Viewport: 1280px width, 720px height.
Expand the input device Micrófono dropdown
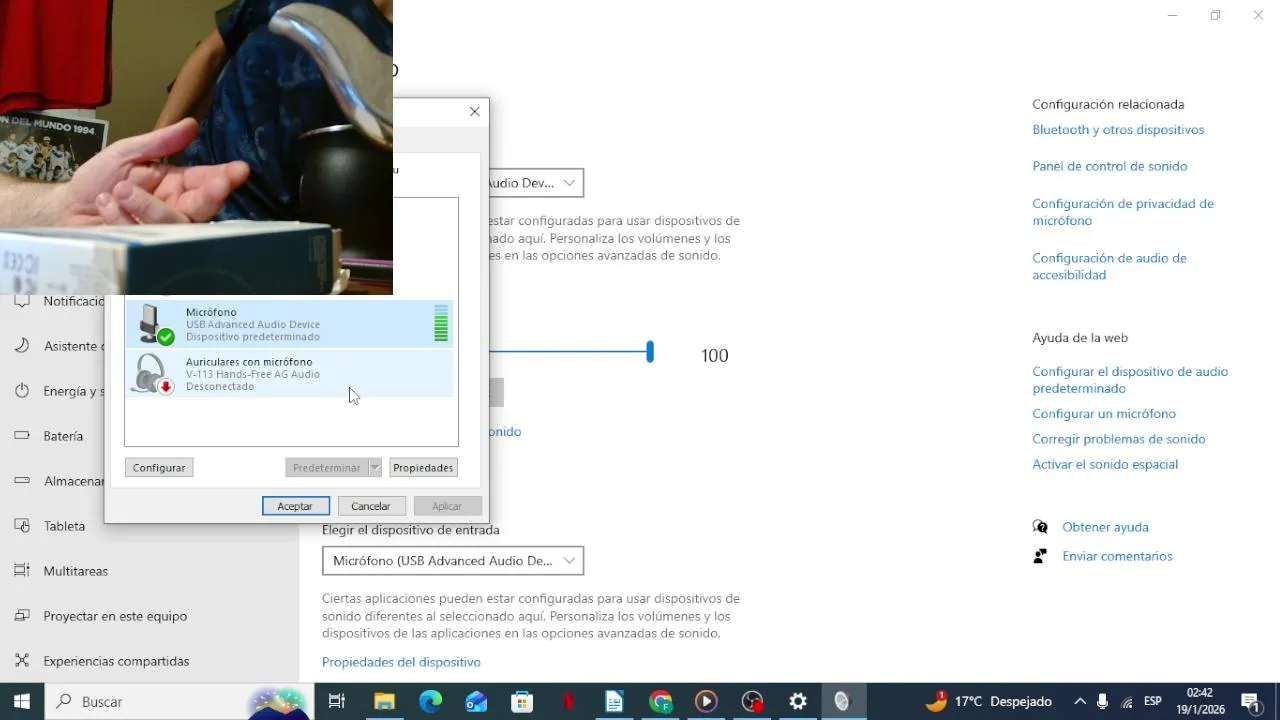[x=453, y=561]
